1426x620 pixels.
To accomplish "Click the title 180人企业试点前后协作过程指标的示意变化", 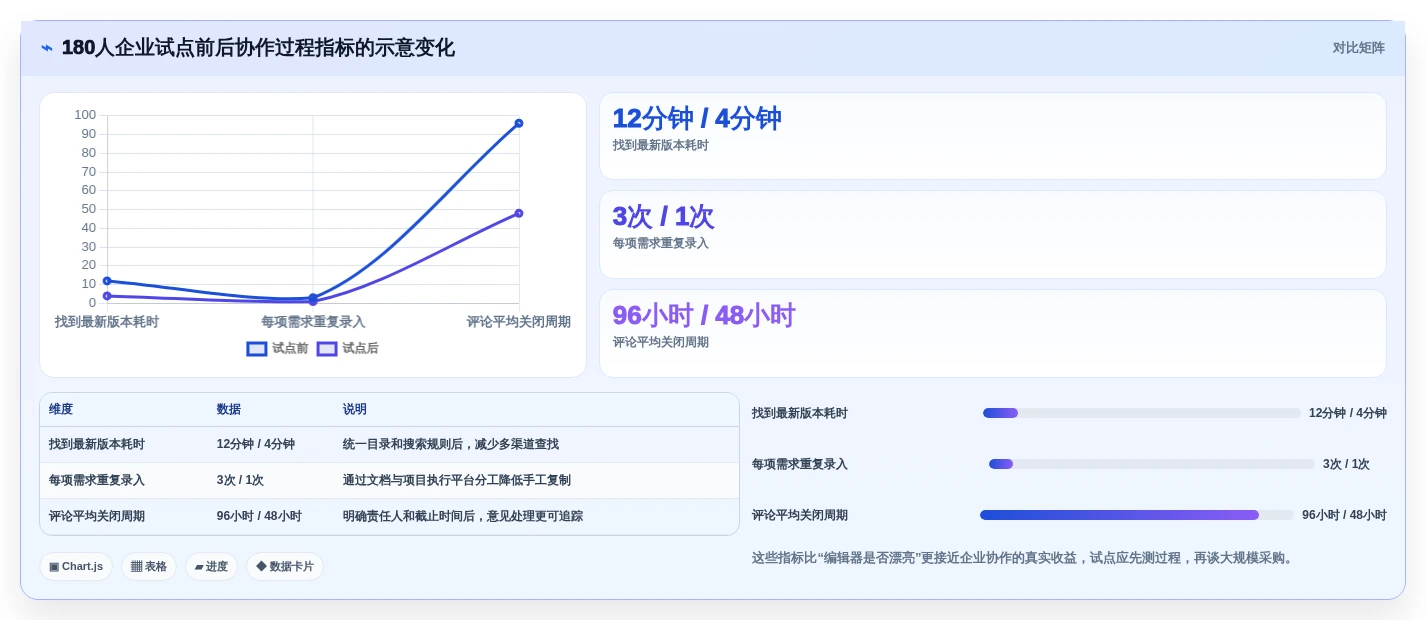I will coord(258,48).
